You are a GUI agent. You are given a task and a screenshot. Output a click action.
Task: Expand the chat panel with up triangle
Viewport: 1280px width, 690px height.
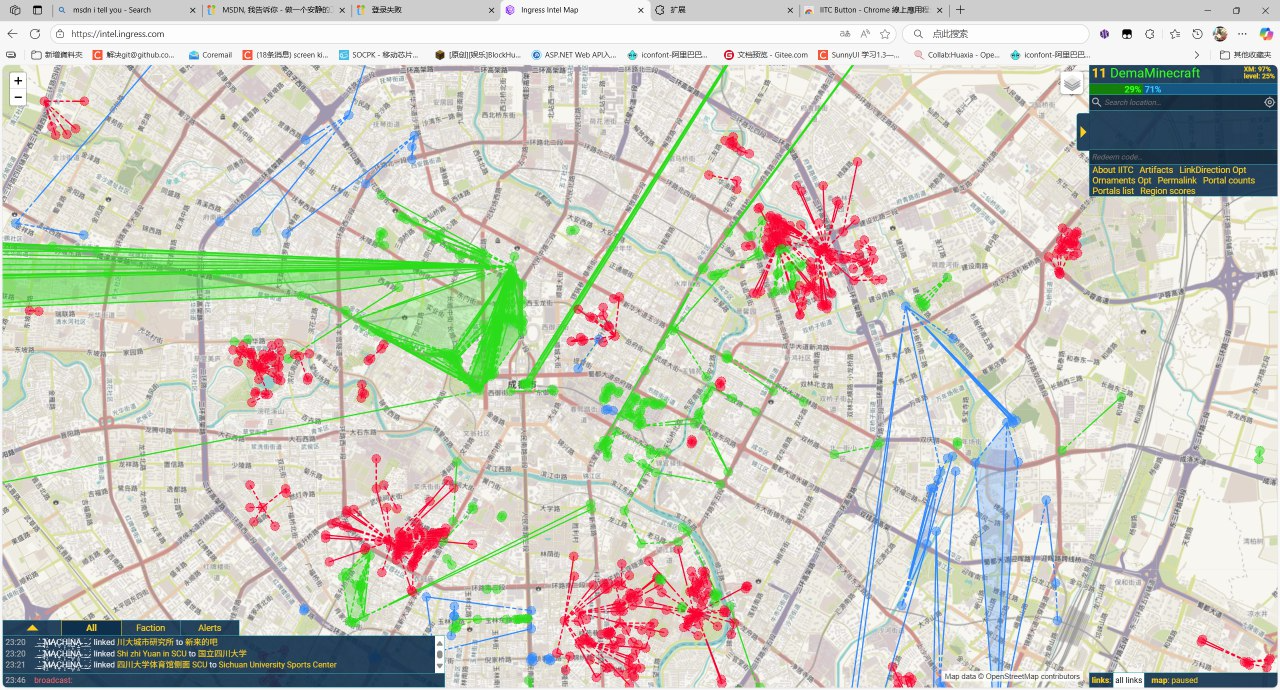point(32,628)
